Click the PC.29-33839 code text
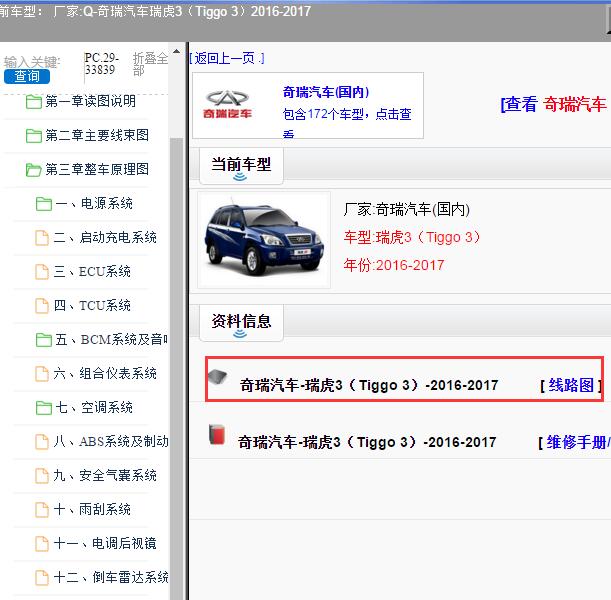The height and width of the screenshot is (600, 611). 101,64
